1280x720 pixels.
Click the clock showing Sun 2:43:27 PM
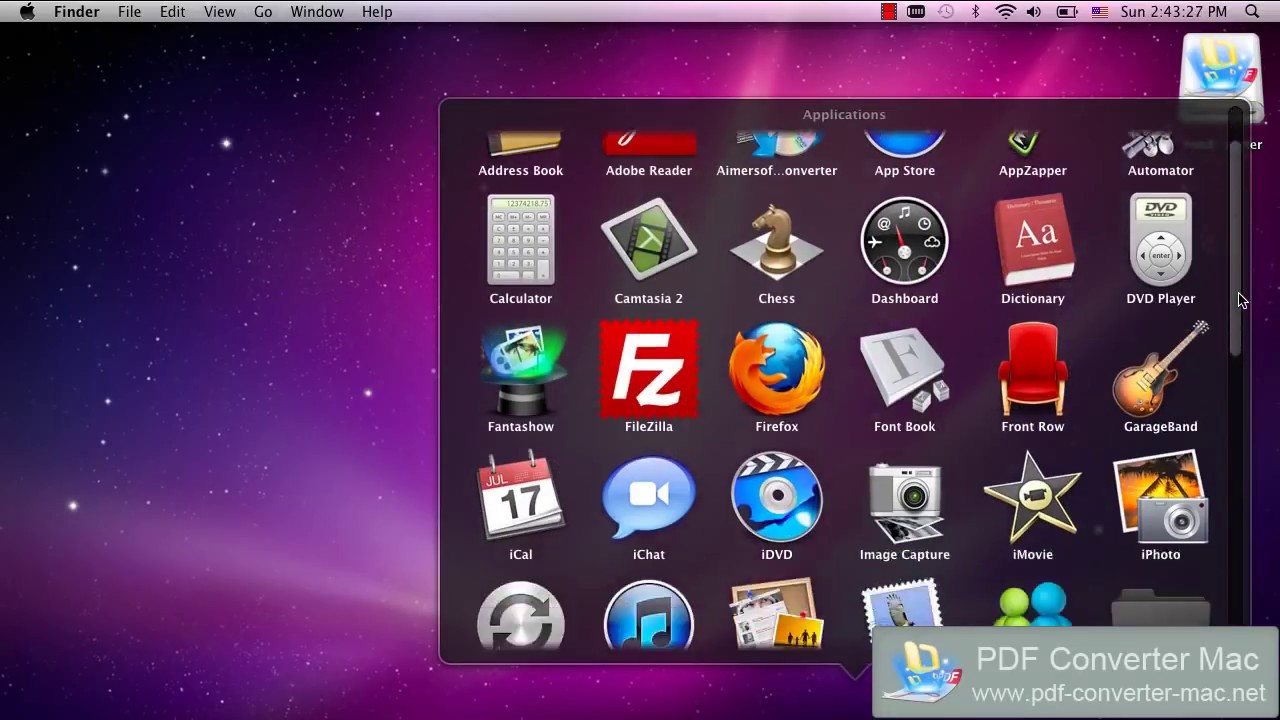click(1174, 12)
